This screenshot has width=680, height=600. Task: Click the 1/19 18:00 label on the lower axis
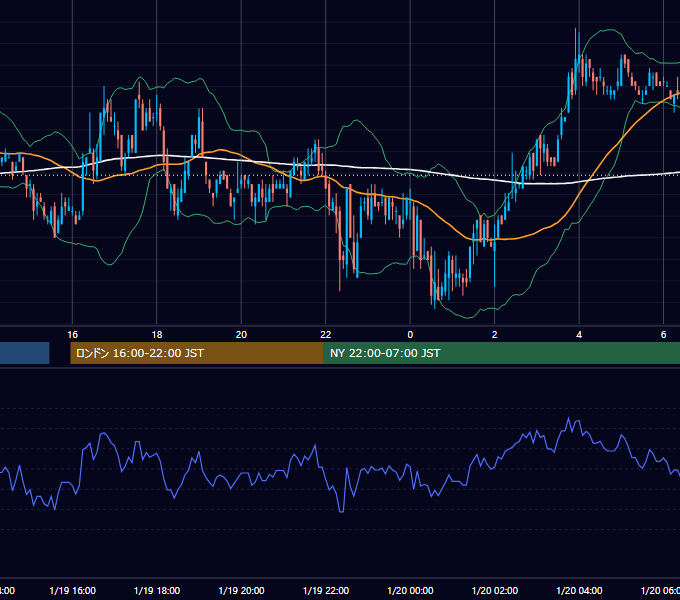coord(157,591)
